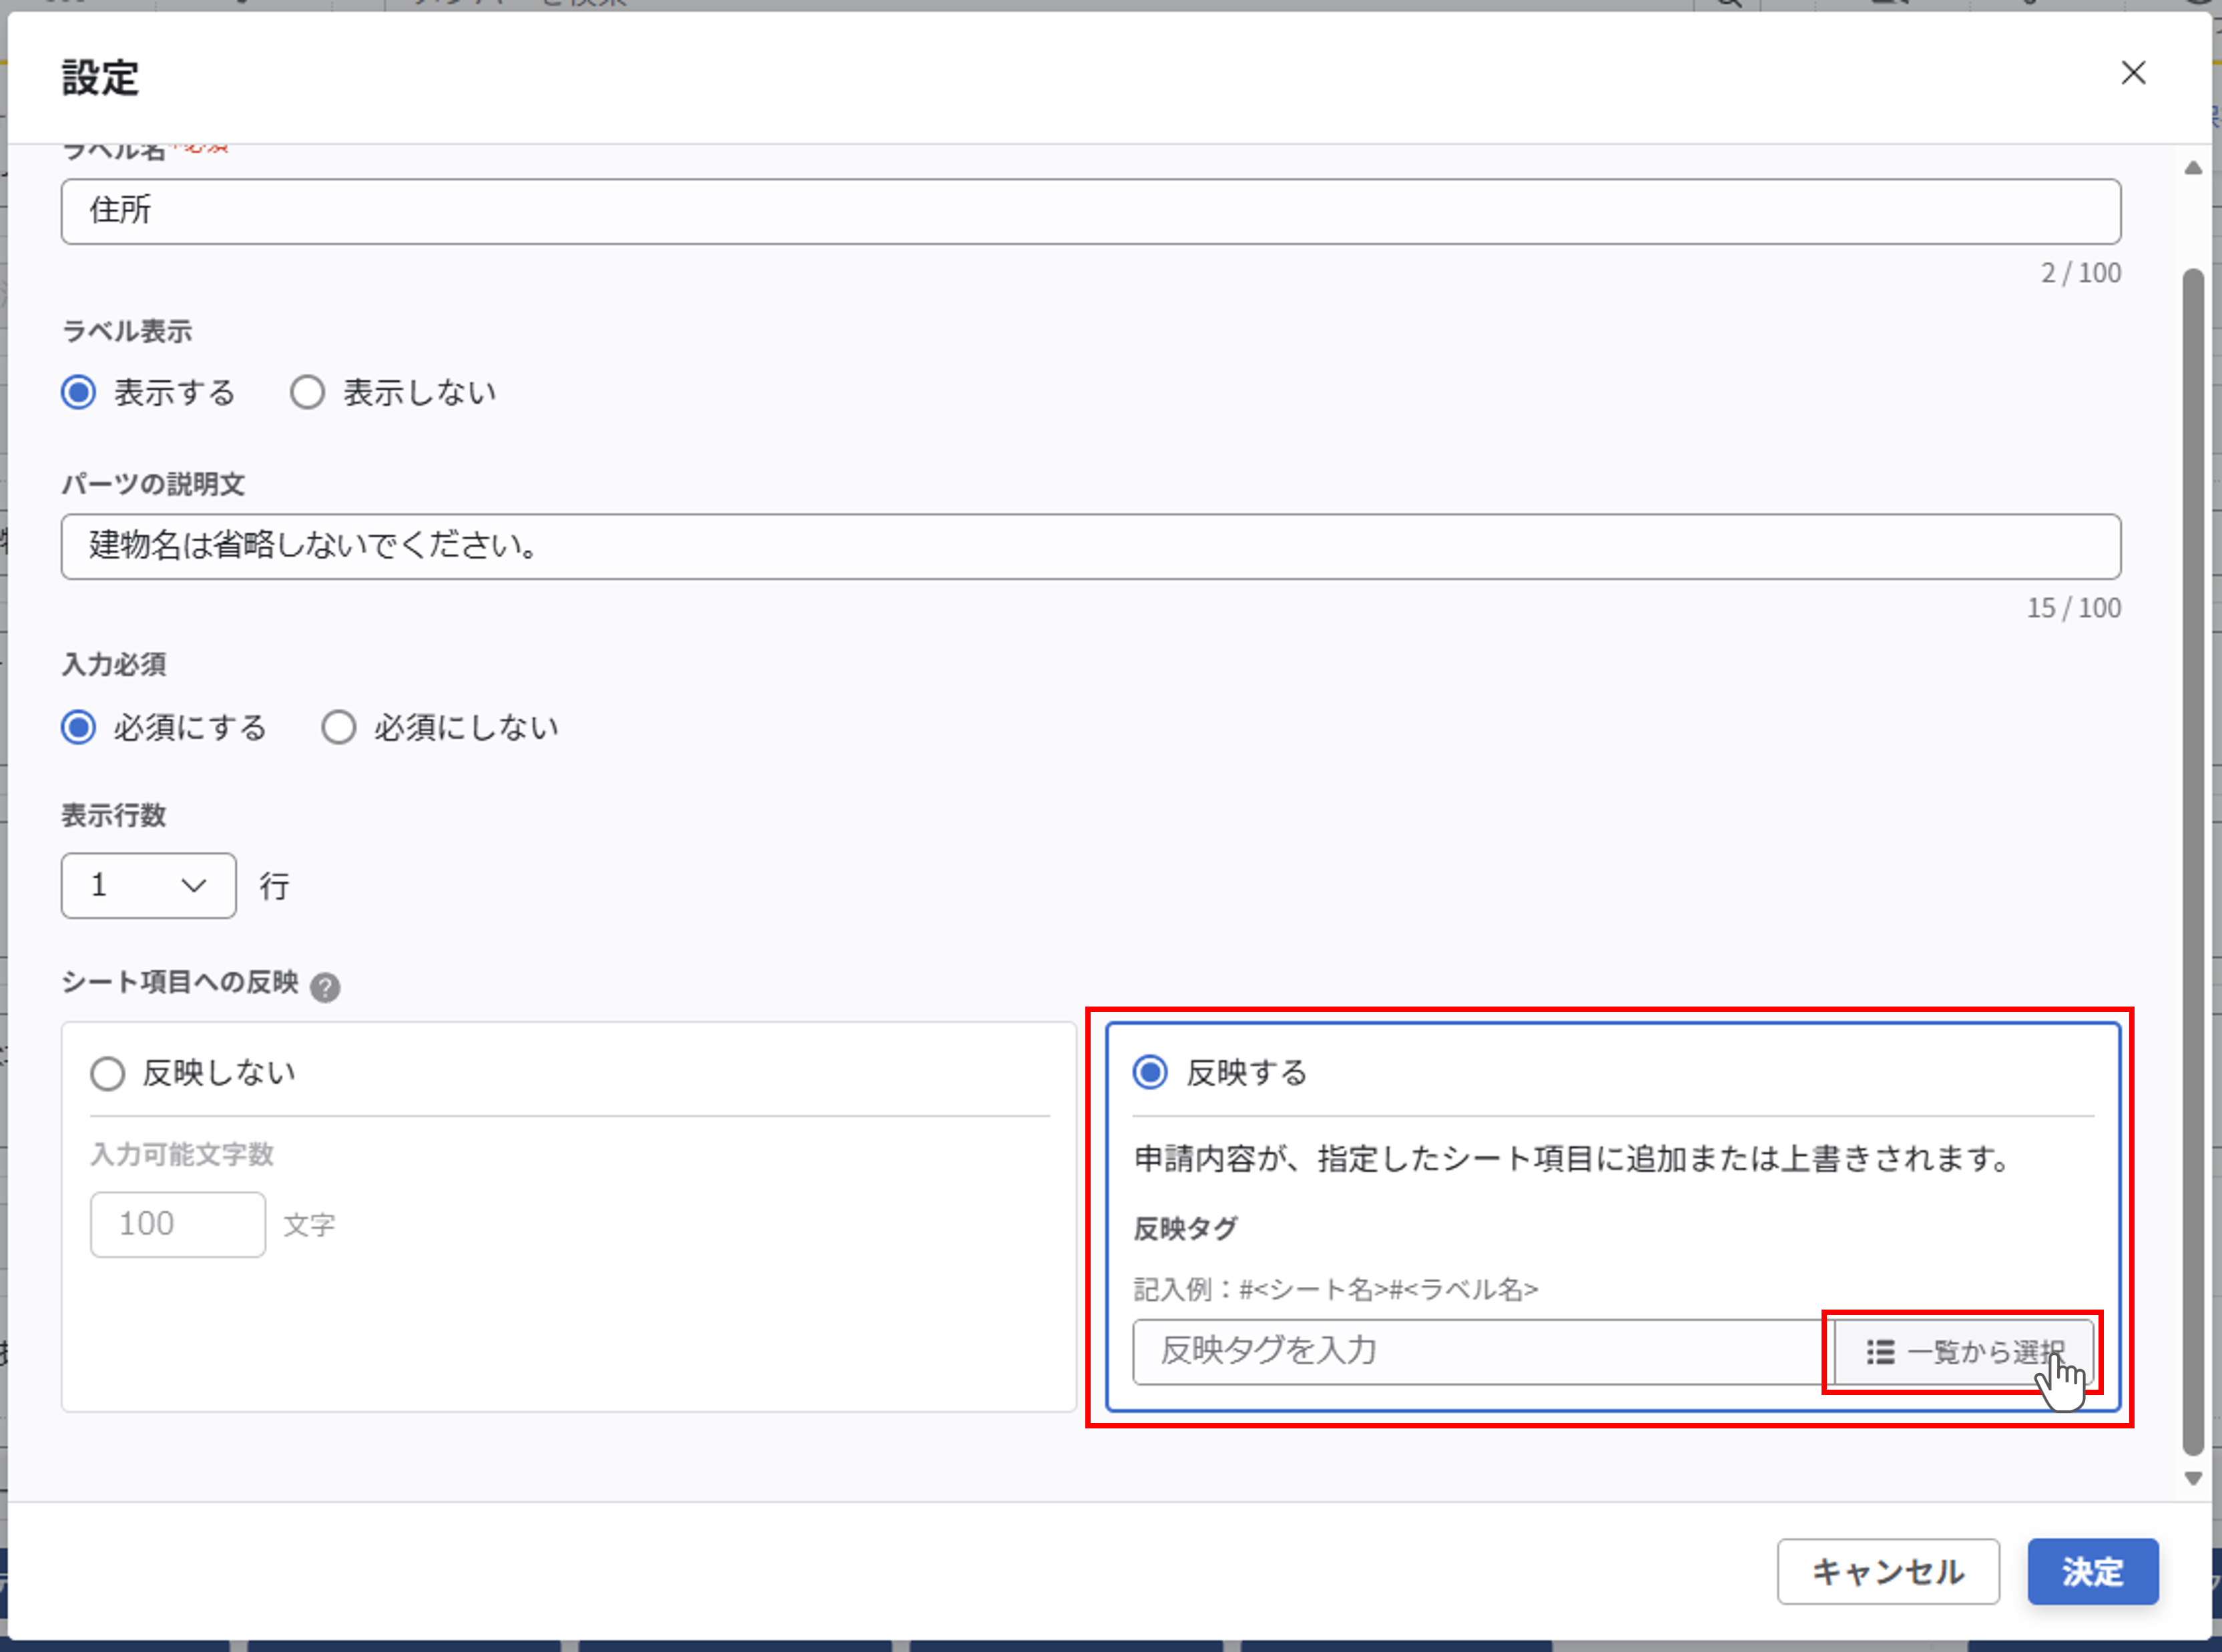The image size is (2222, 1652).
Task: Click the 入力可能文字数 field showing 100
Action: pos(177,1223)
